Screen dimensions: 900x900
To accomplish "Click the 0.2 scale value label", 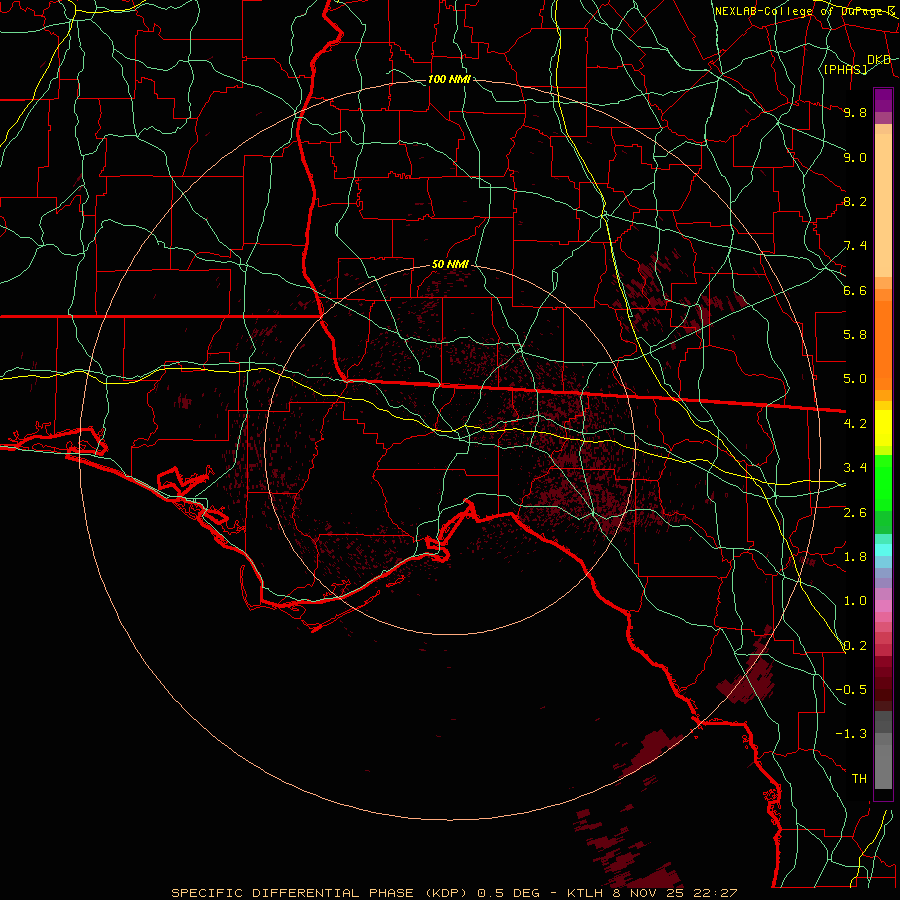I will point(855,646).
